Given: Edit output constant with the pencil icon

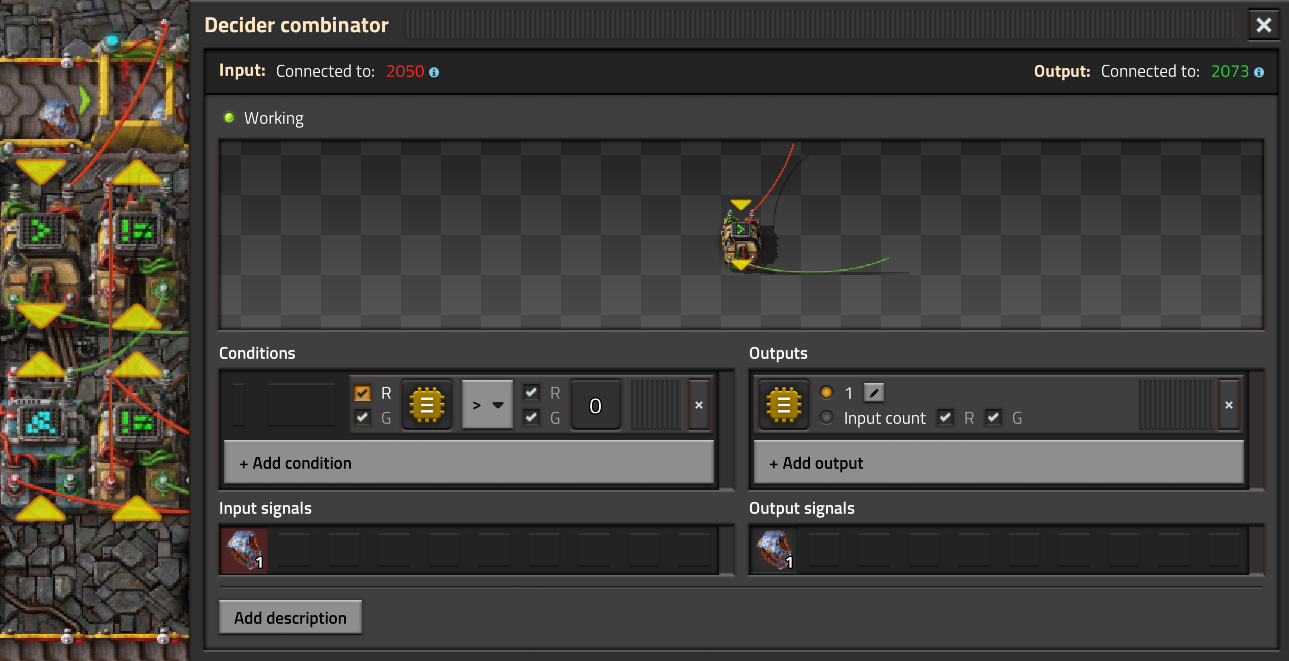Looking at the screenshot, I should [x=873, y=393].
